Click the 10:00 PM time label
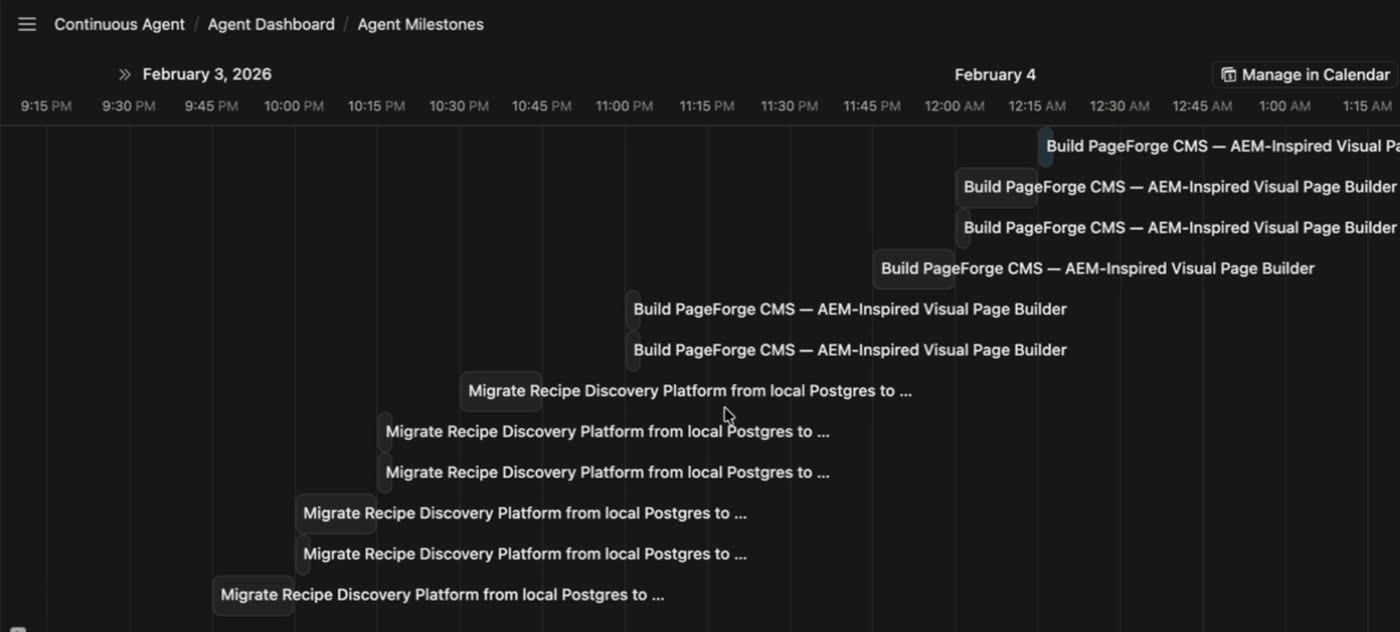Screen dimensions: 1400x632 click(294, 106)
